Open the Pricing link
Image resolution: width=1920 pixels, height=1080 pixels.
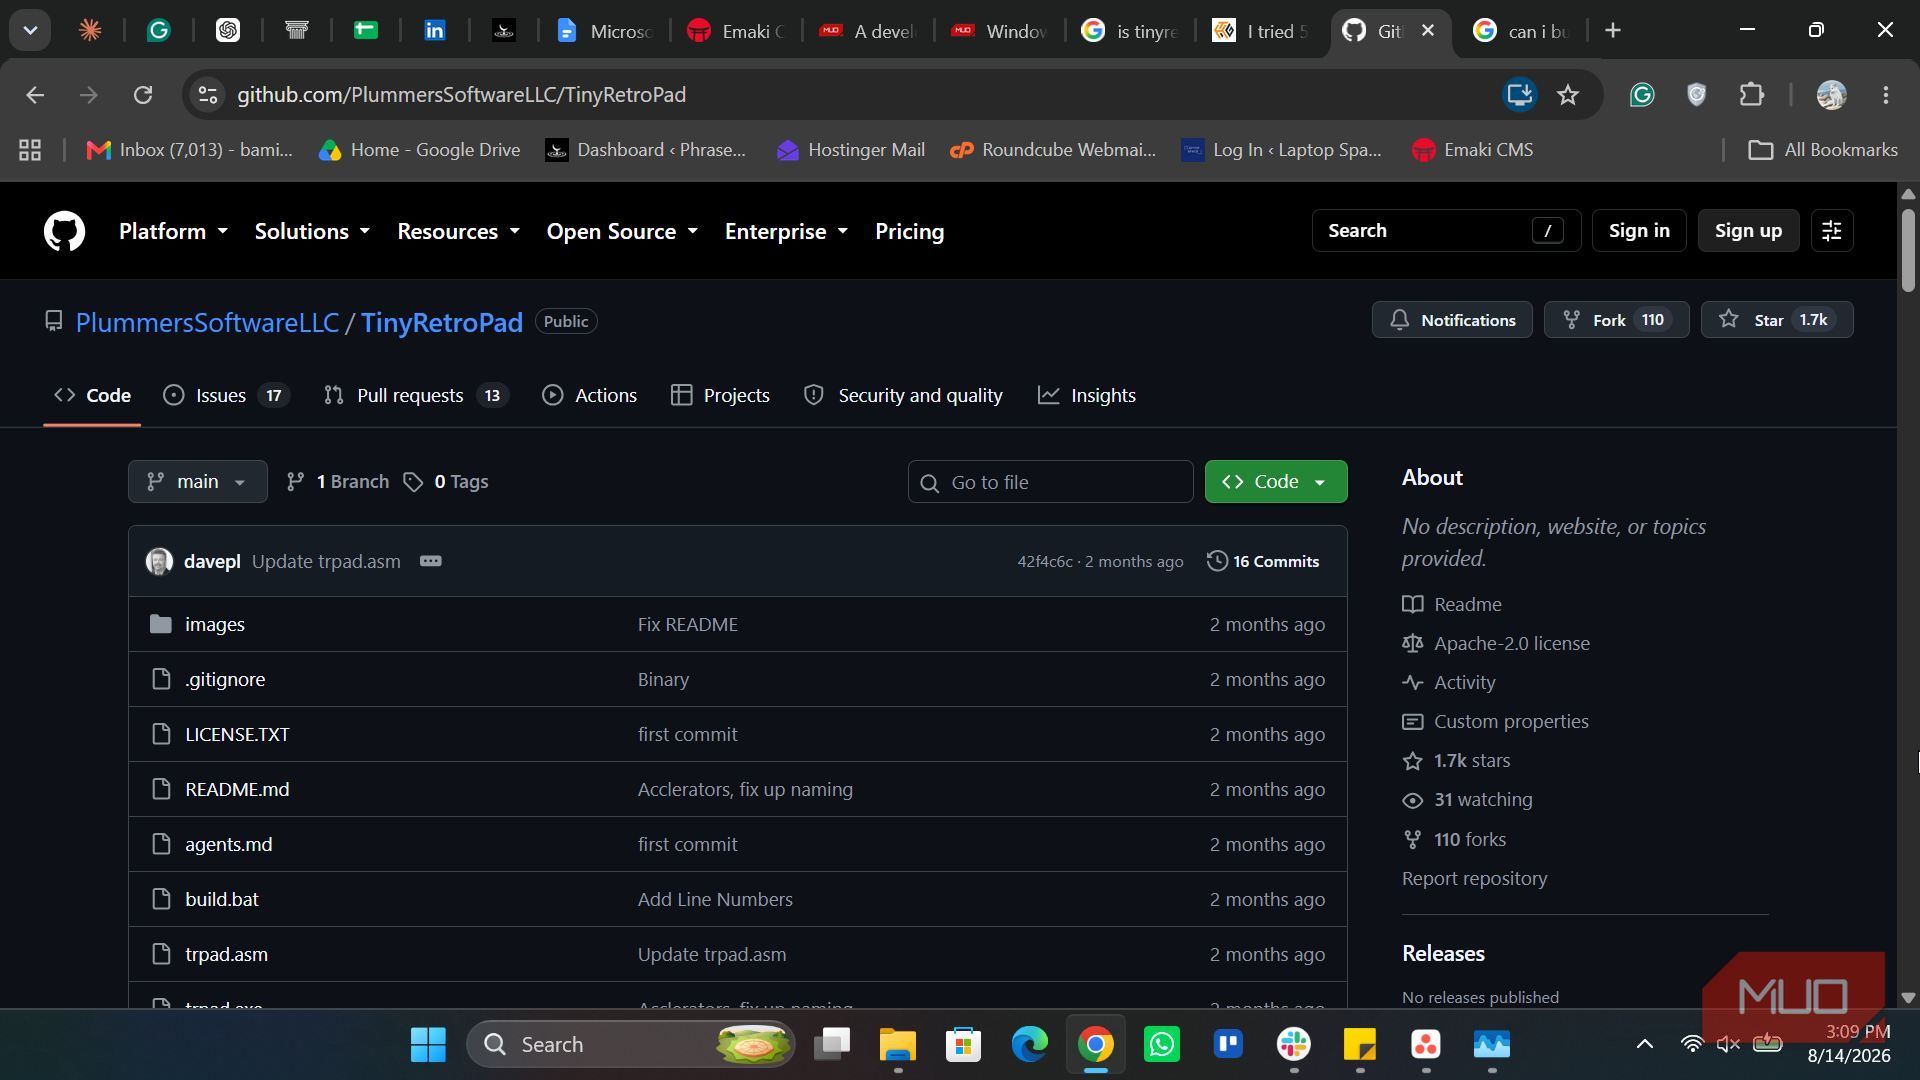tap(909, 231)
